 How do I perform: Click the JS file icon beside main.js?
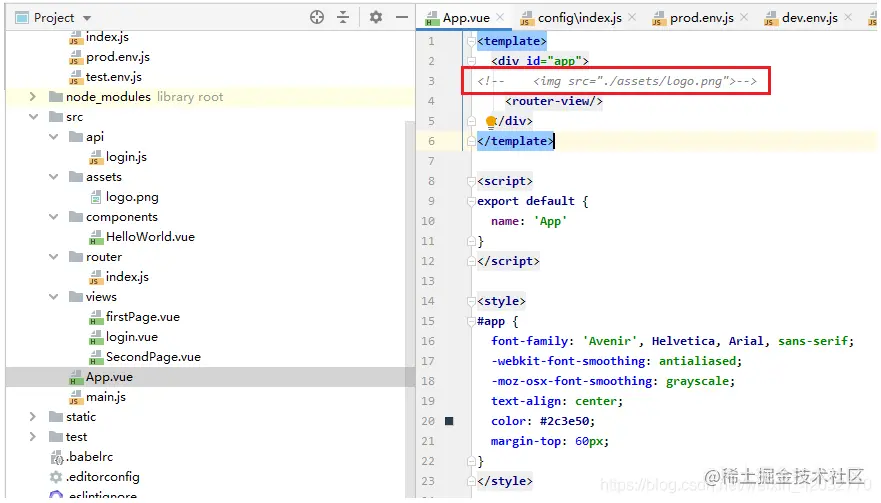tap(76, 397)
